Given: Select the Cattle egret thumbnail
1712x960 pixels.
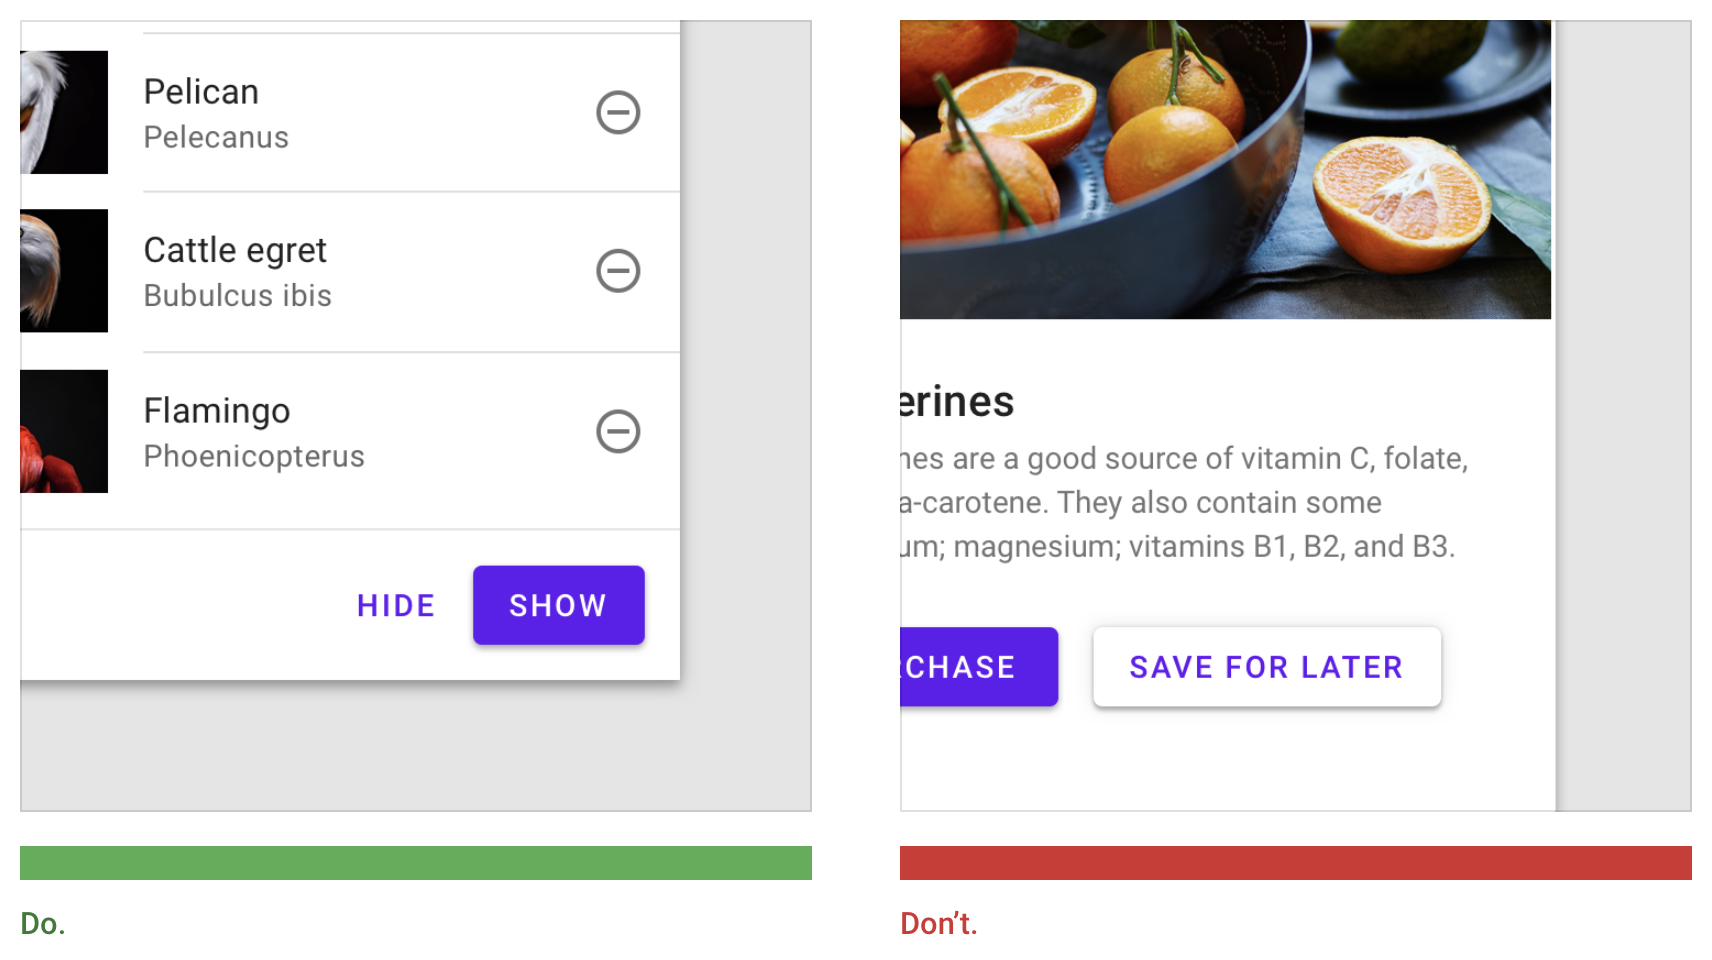Looking at the screenshot, I should click(64, 270).
